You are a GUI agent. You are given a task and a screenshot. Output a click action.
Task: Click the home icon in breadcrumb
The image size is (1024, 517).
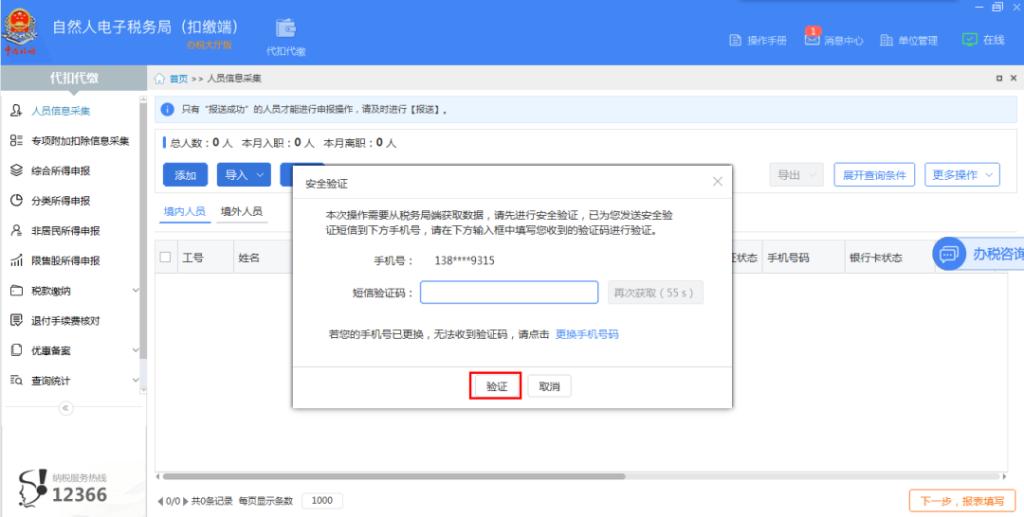coord(159,78)
